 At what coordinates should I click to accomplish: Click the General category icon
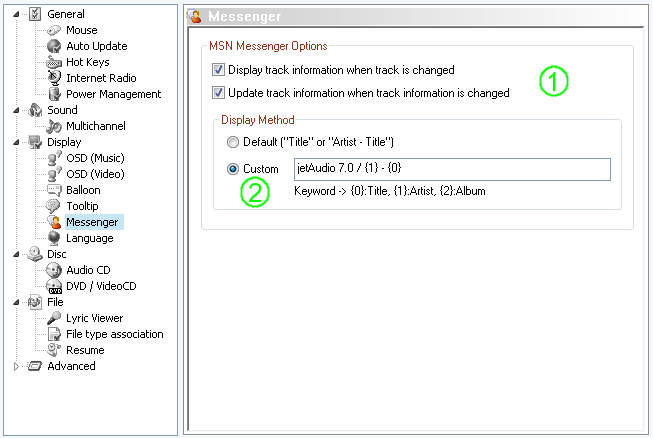click(x=35, y=14)
